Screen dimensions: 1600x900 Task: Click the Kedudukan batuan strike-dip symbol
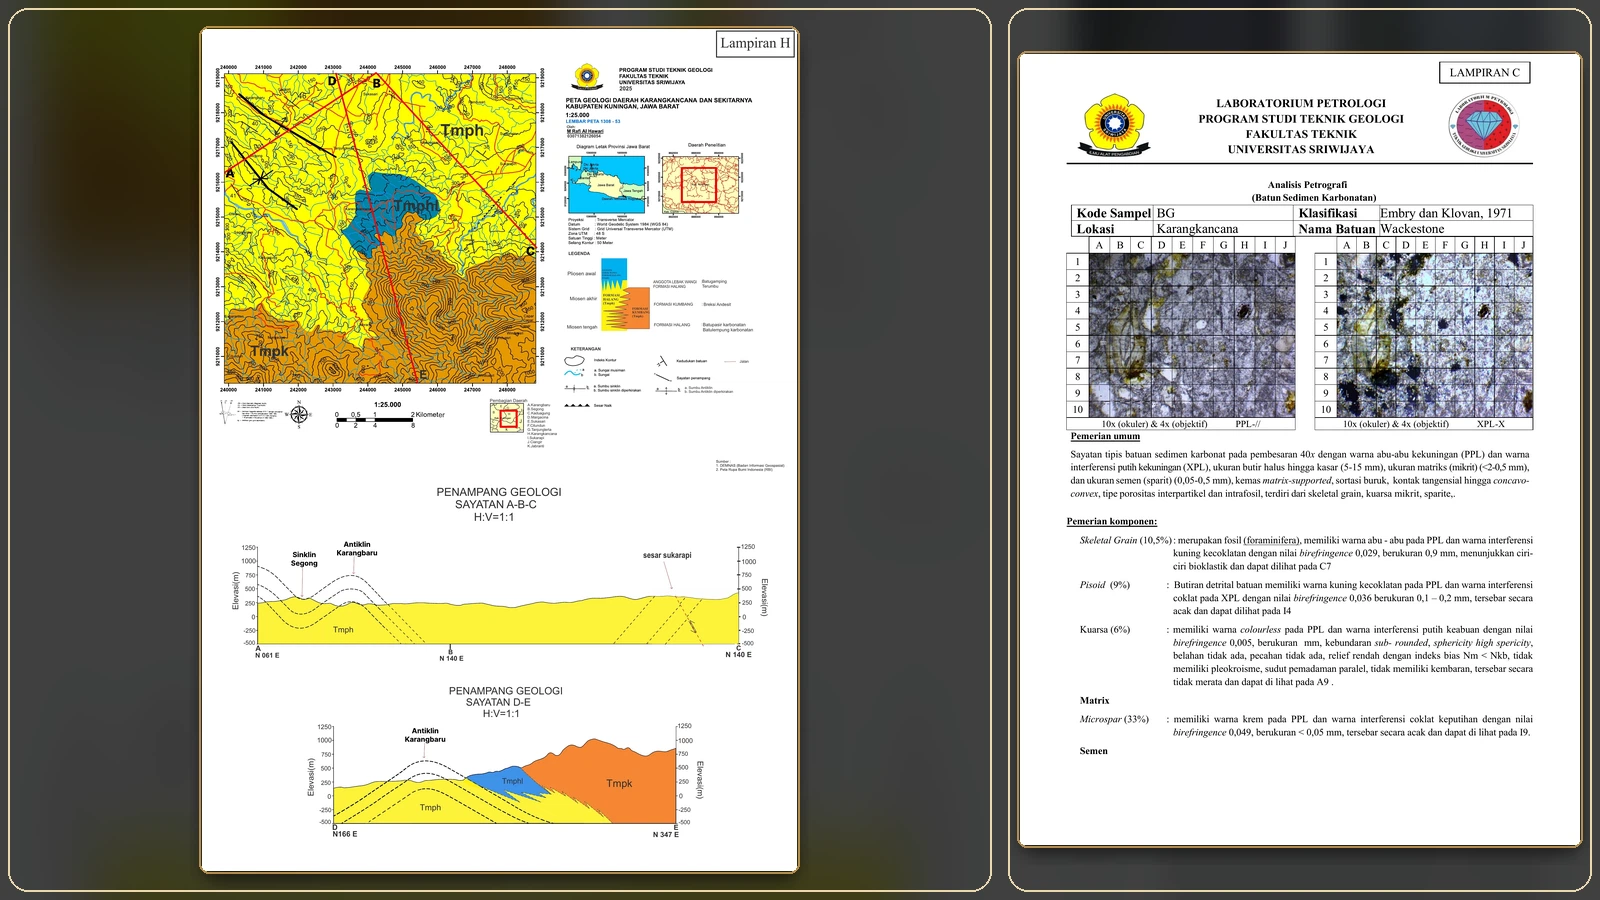(662, 361)
